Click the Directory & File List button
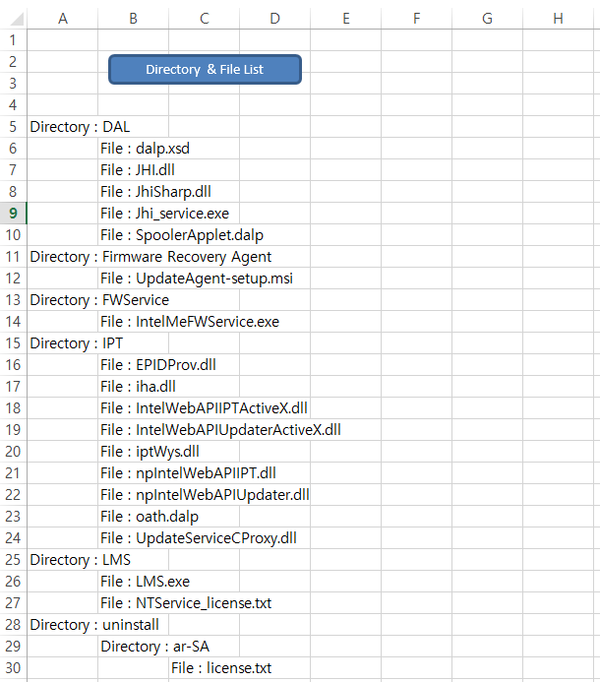Screen dimensions: 600x682 pyautogui.click(x=204, y=69)
